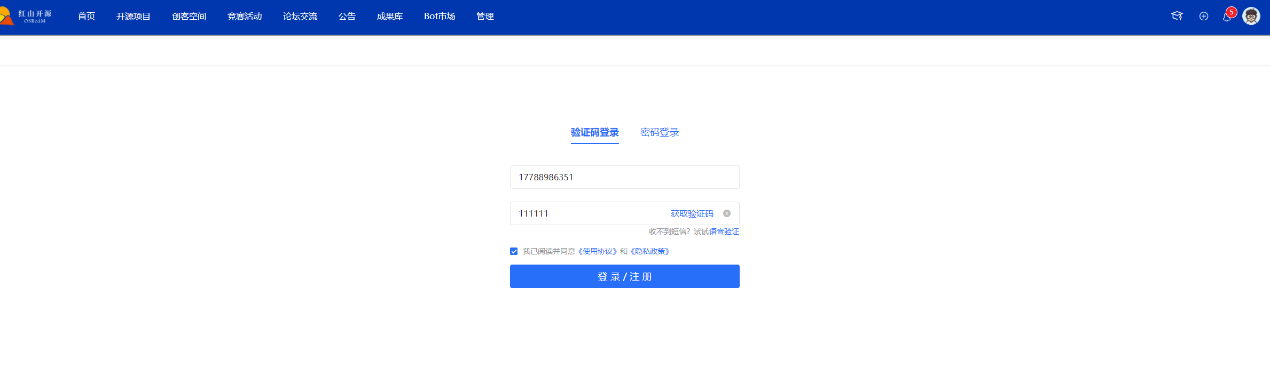This screenshot has height=391, width=1270.
Task: Clear the verification code field with X icon
Action: (727, 213)
